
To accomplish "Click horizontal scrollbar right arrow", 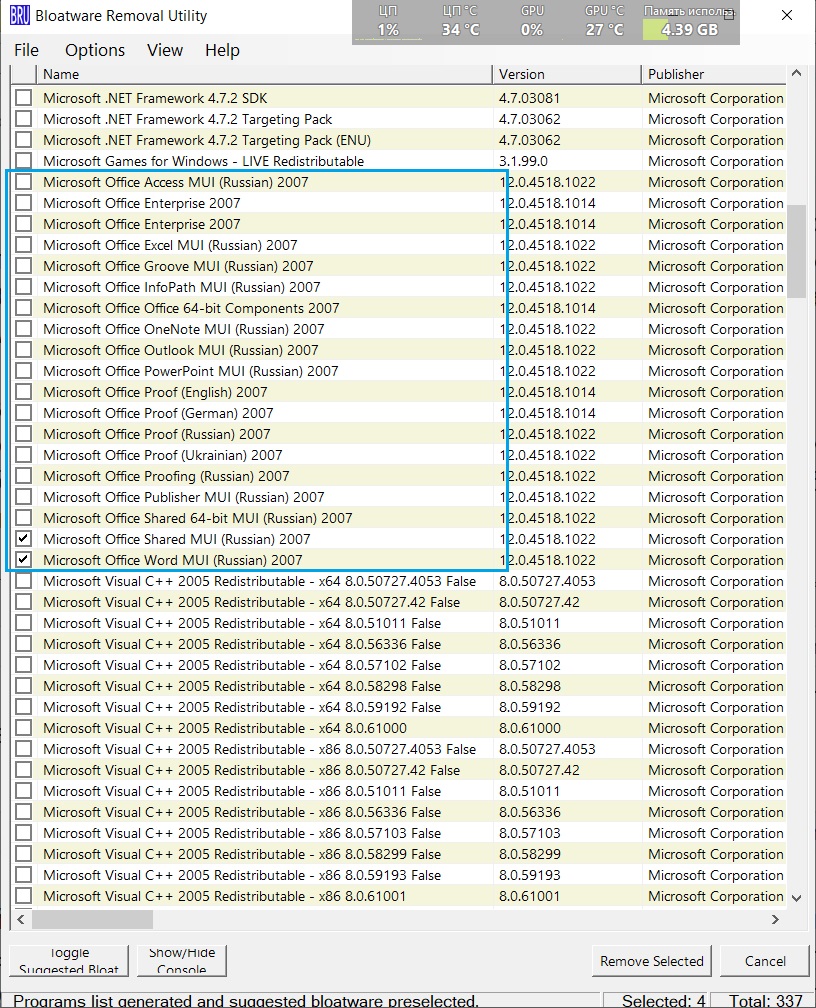I will coord(775,919).
